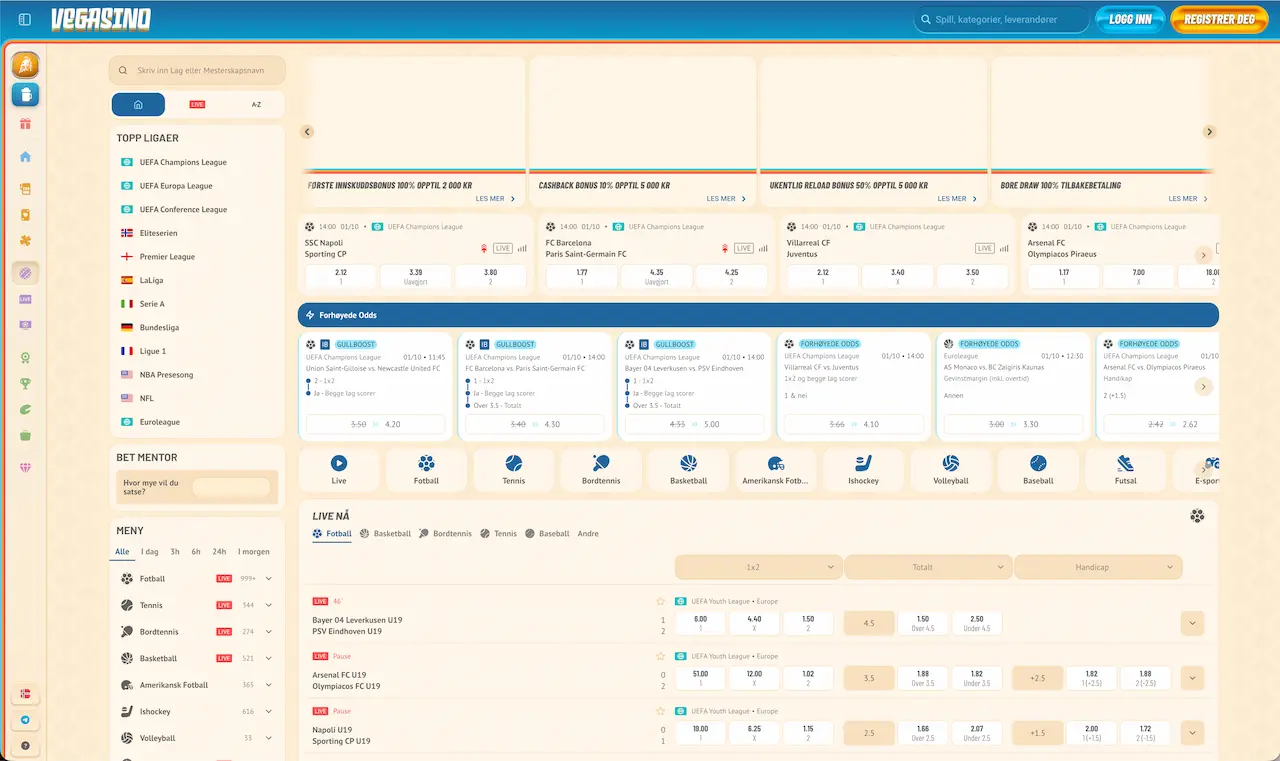Image resolution: width=1280 pixels, height=761 pixels.
Task: Open the Basketball sport icon tile
Action: point(688,469)
